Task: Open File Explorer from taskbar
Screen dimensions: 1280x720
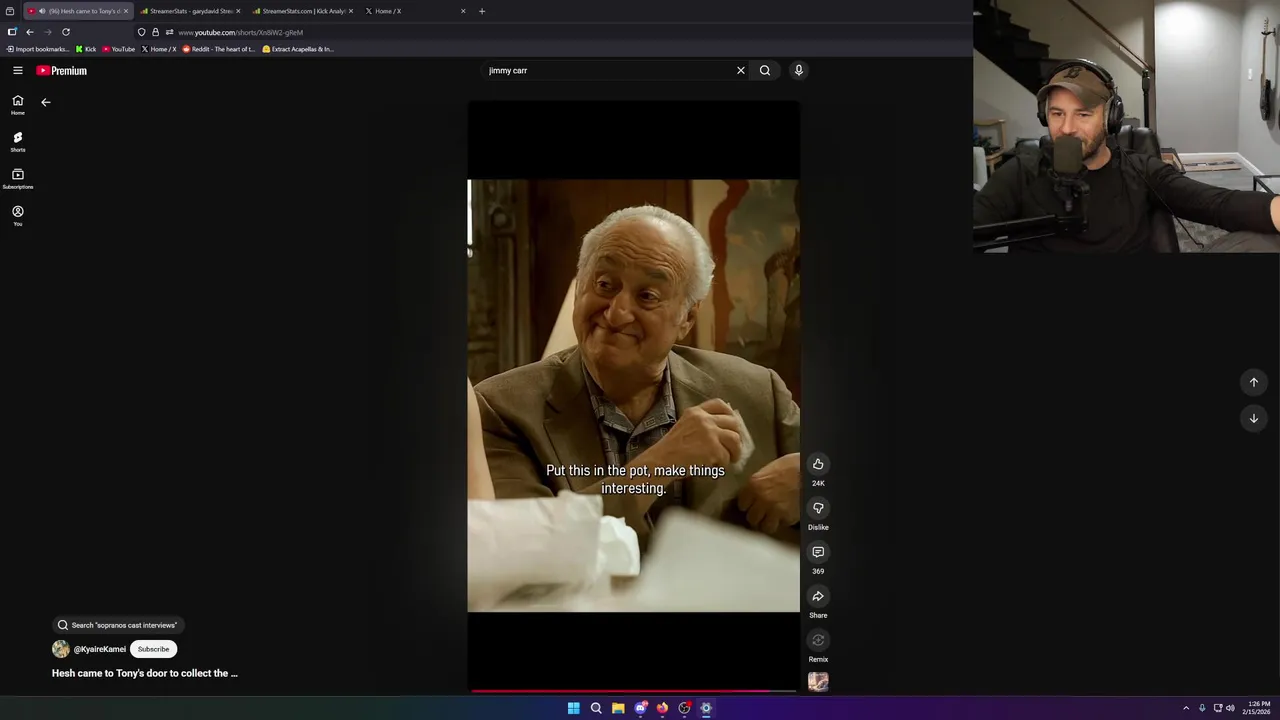Action: pos(618,708)
